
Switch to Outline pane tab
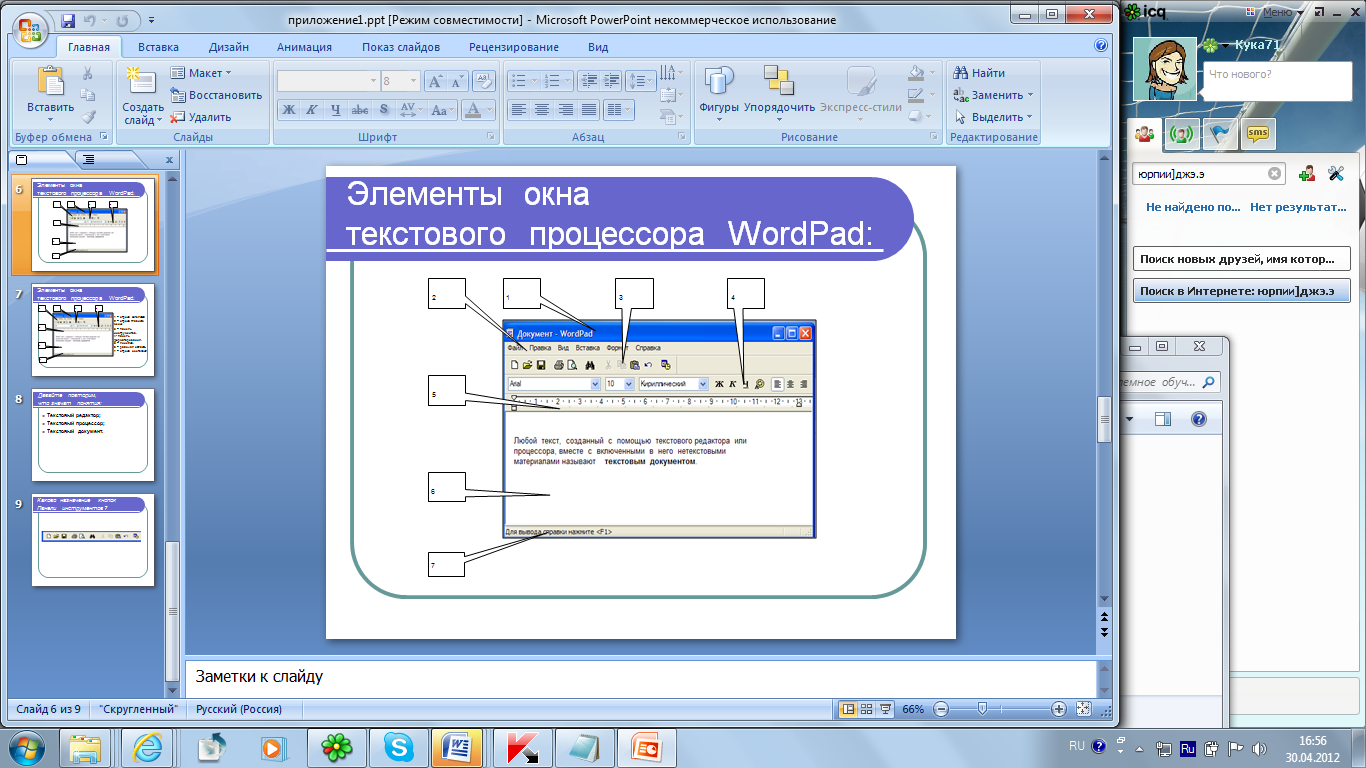click(x=87, y=159)
